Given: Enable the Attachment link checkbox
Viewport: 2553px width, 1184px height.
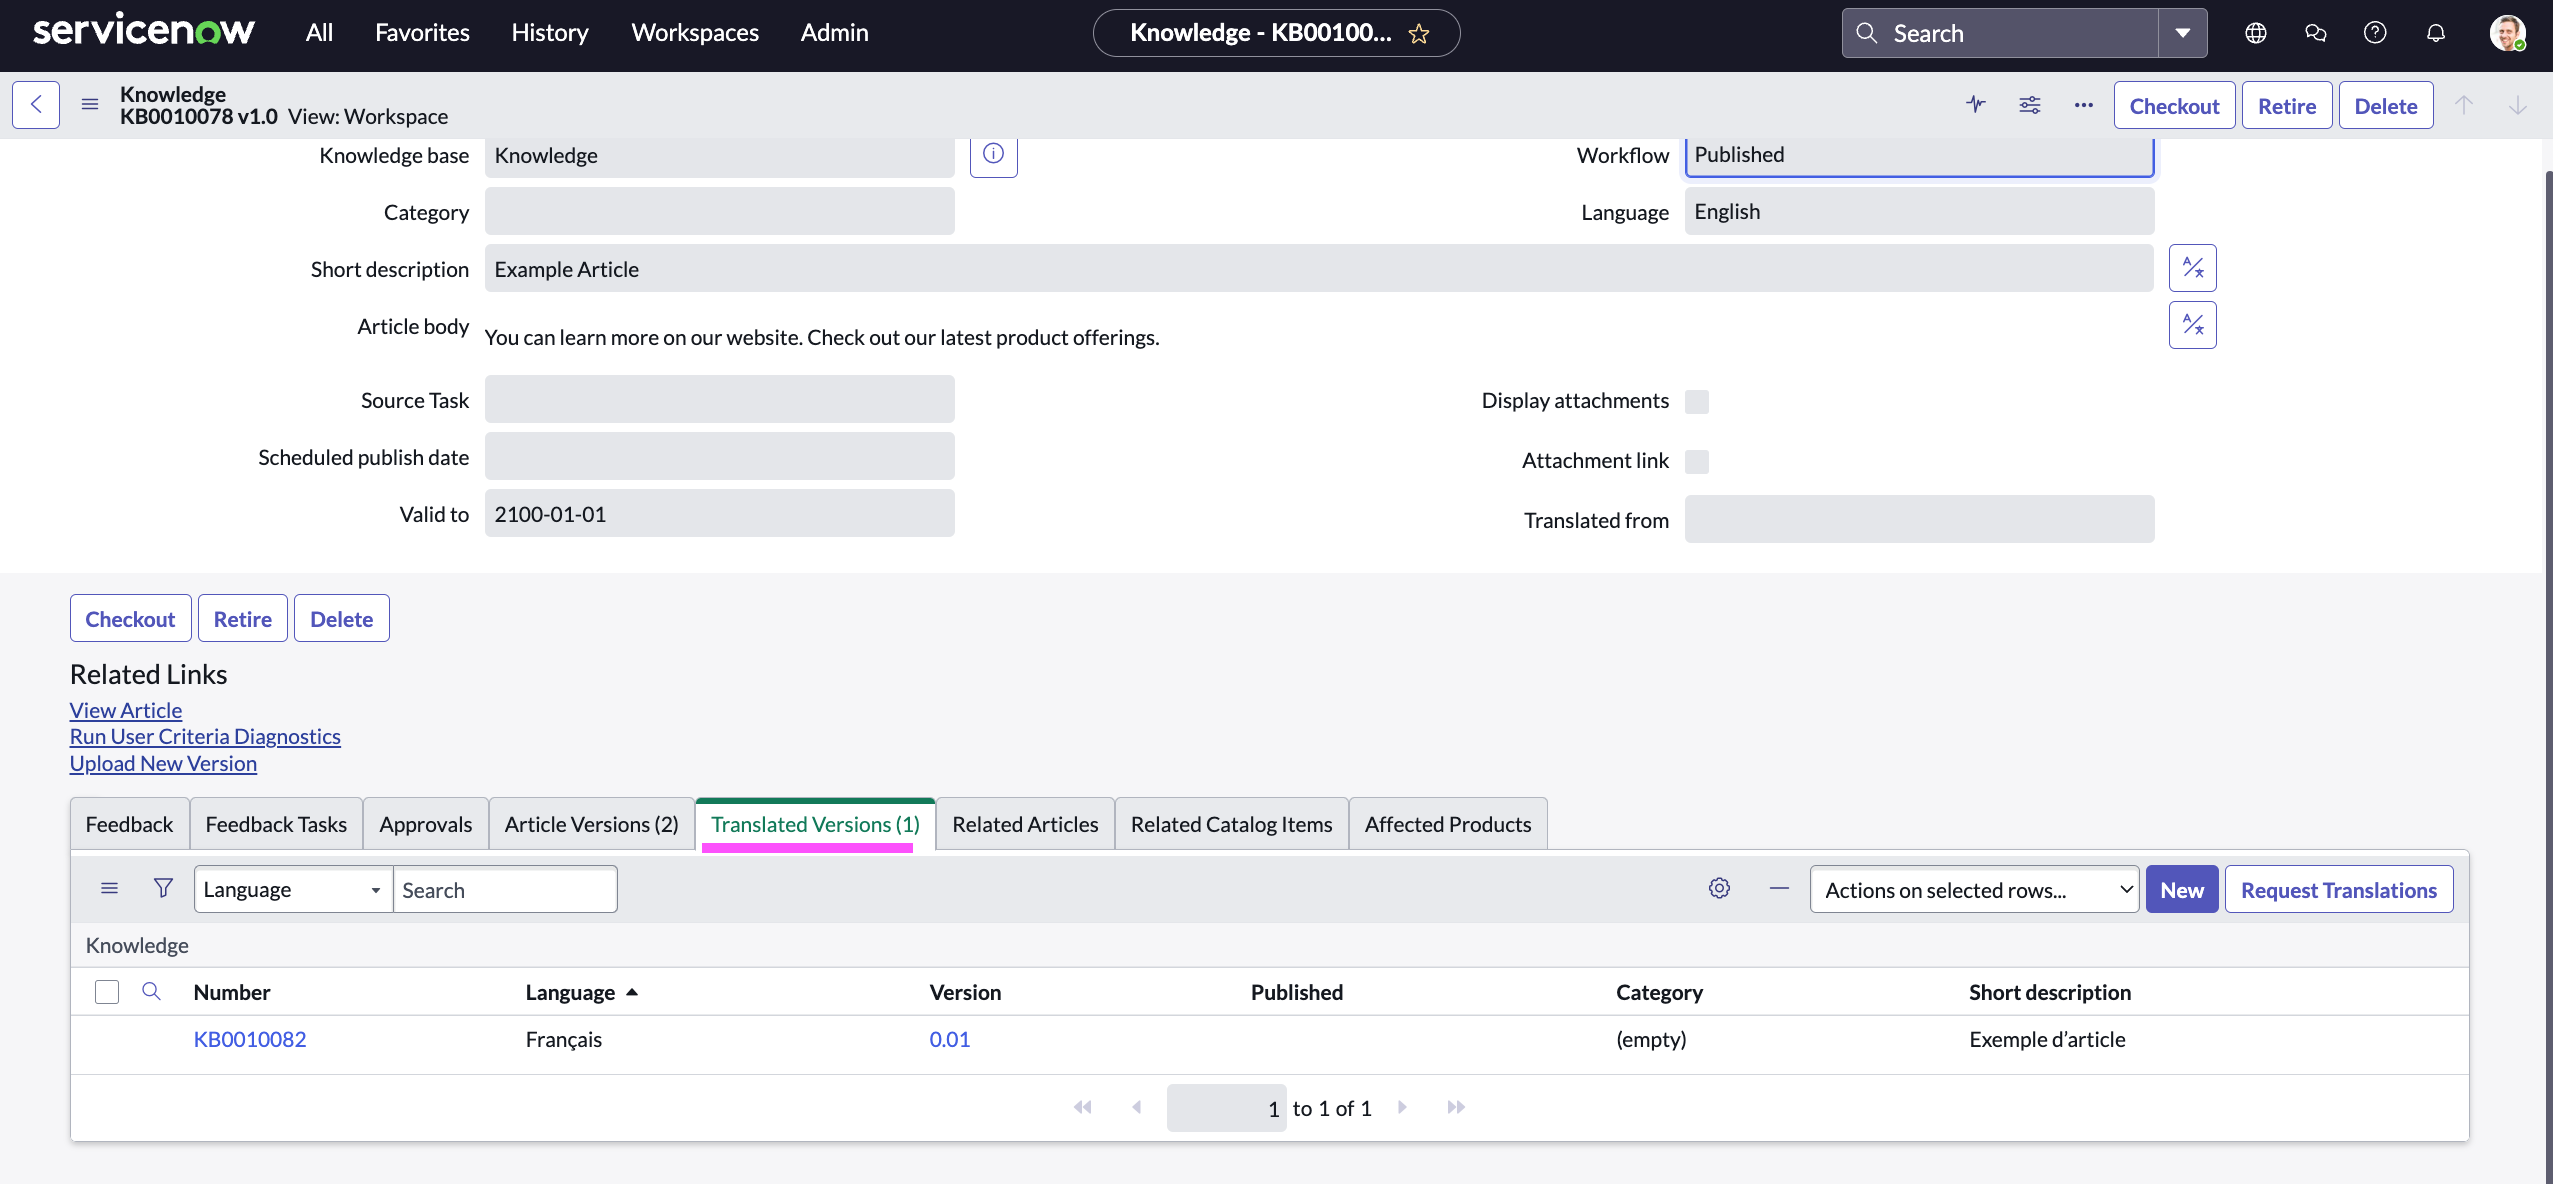Looking at the screenshot, I should pos(1697,461).
